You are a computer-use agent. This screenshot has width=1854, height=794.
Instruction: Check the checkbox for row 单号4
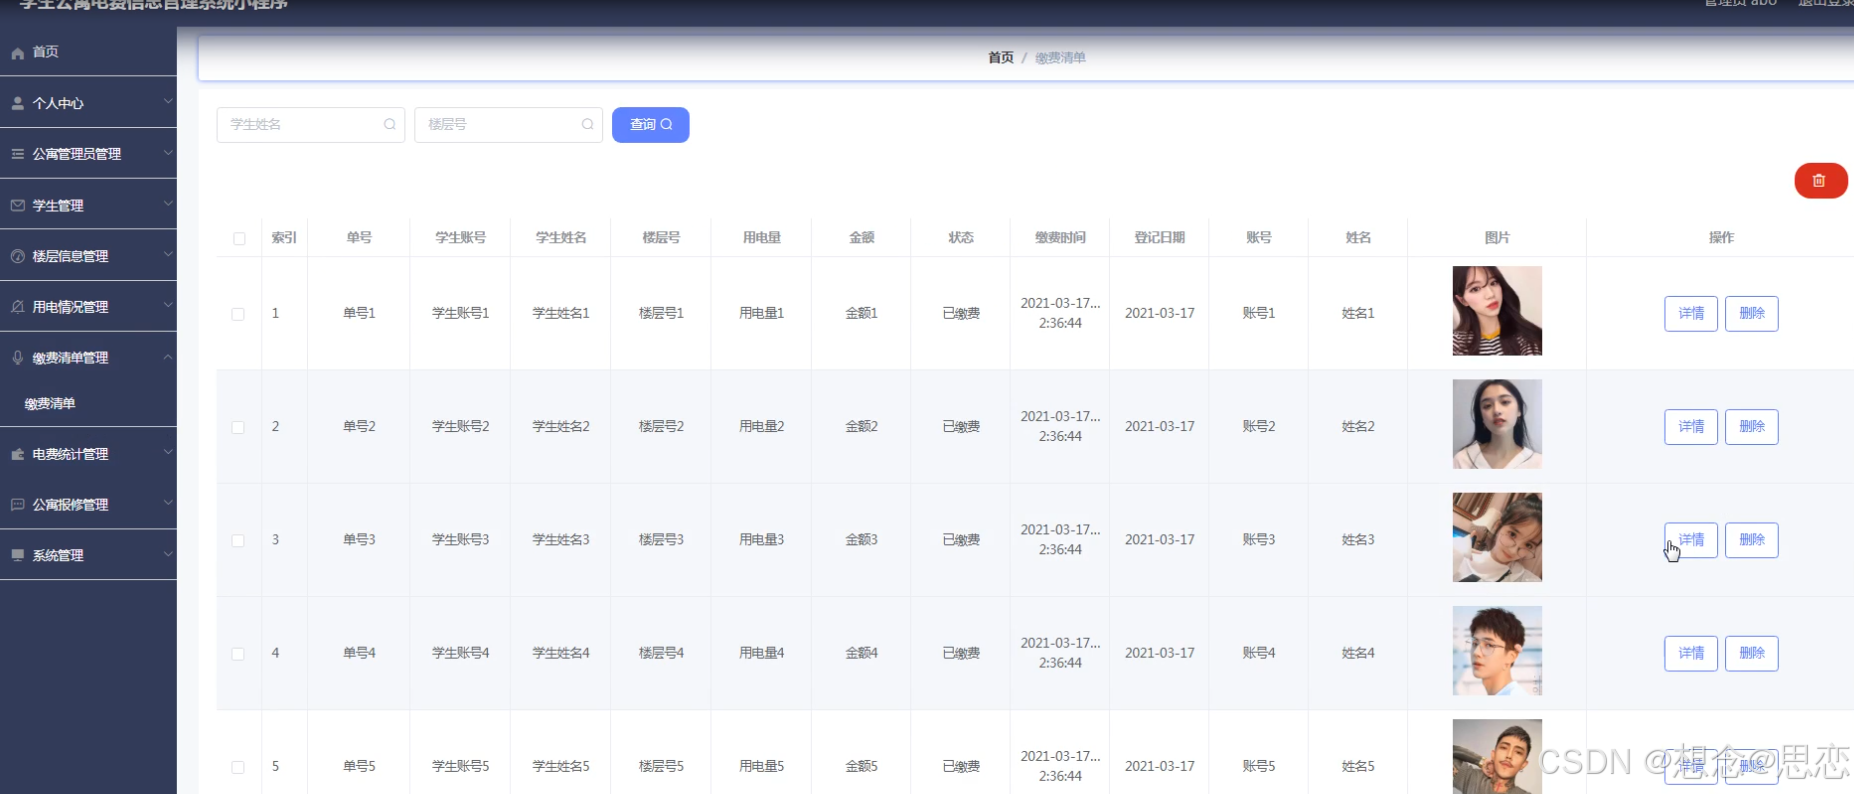pos(238,654)
